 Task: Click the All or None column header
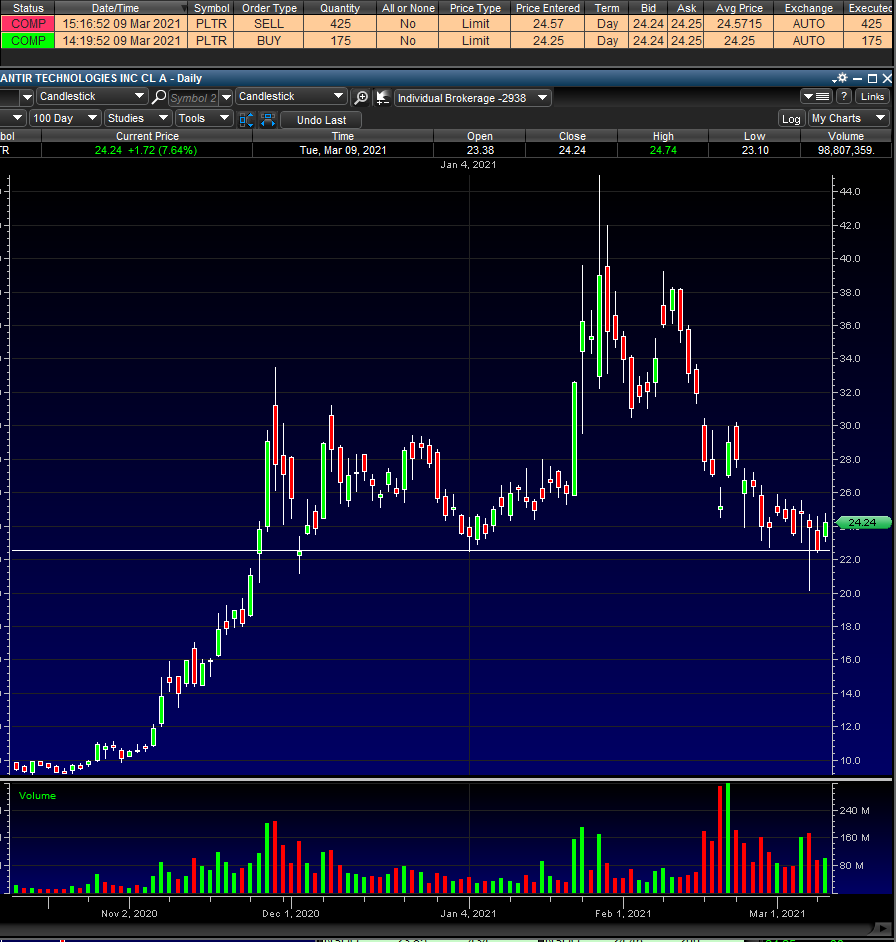(x=408, y=8)
